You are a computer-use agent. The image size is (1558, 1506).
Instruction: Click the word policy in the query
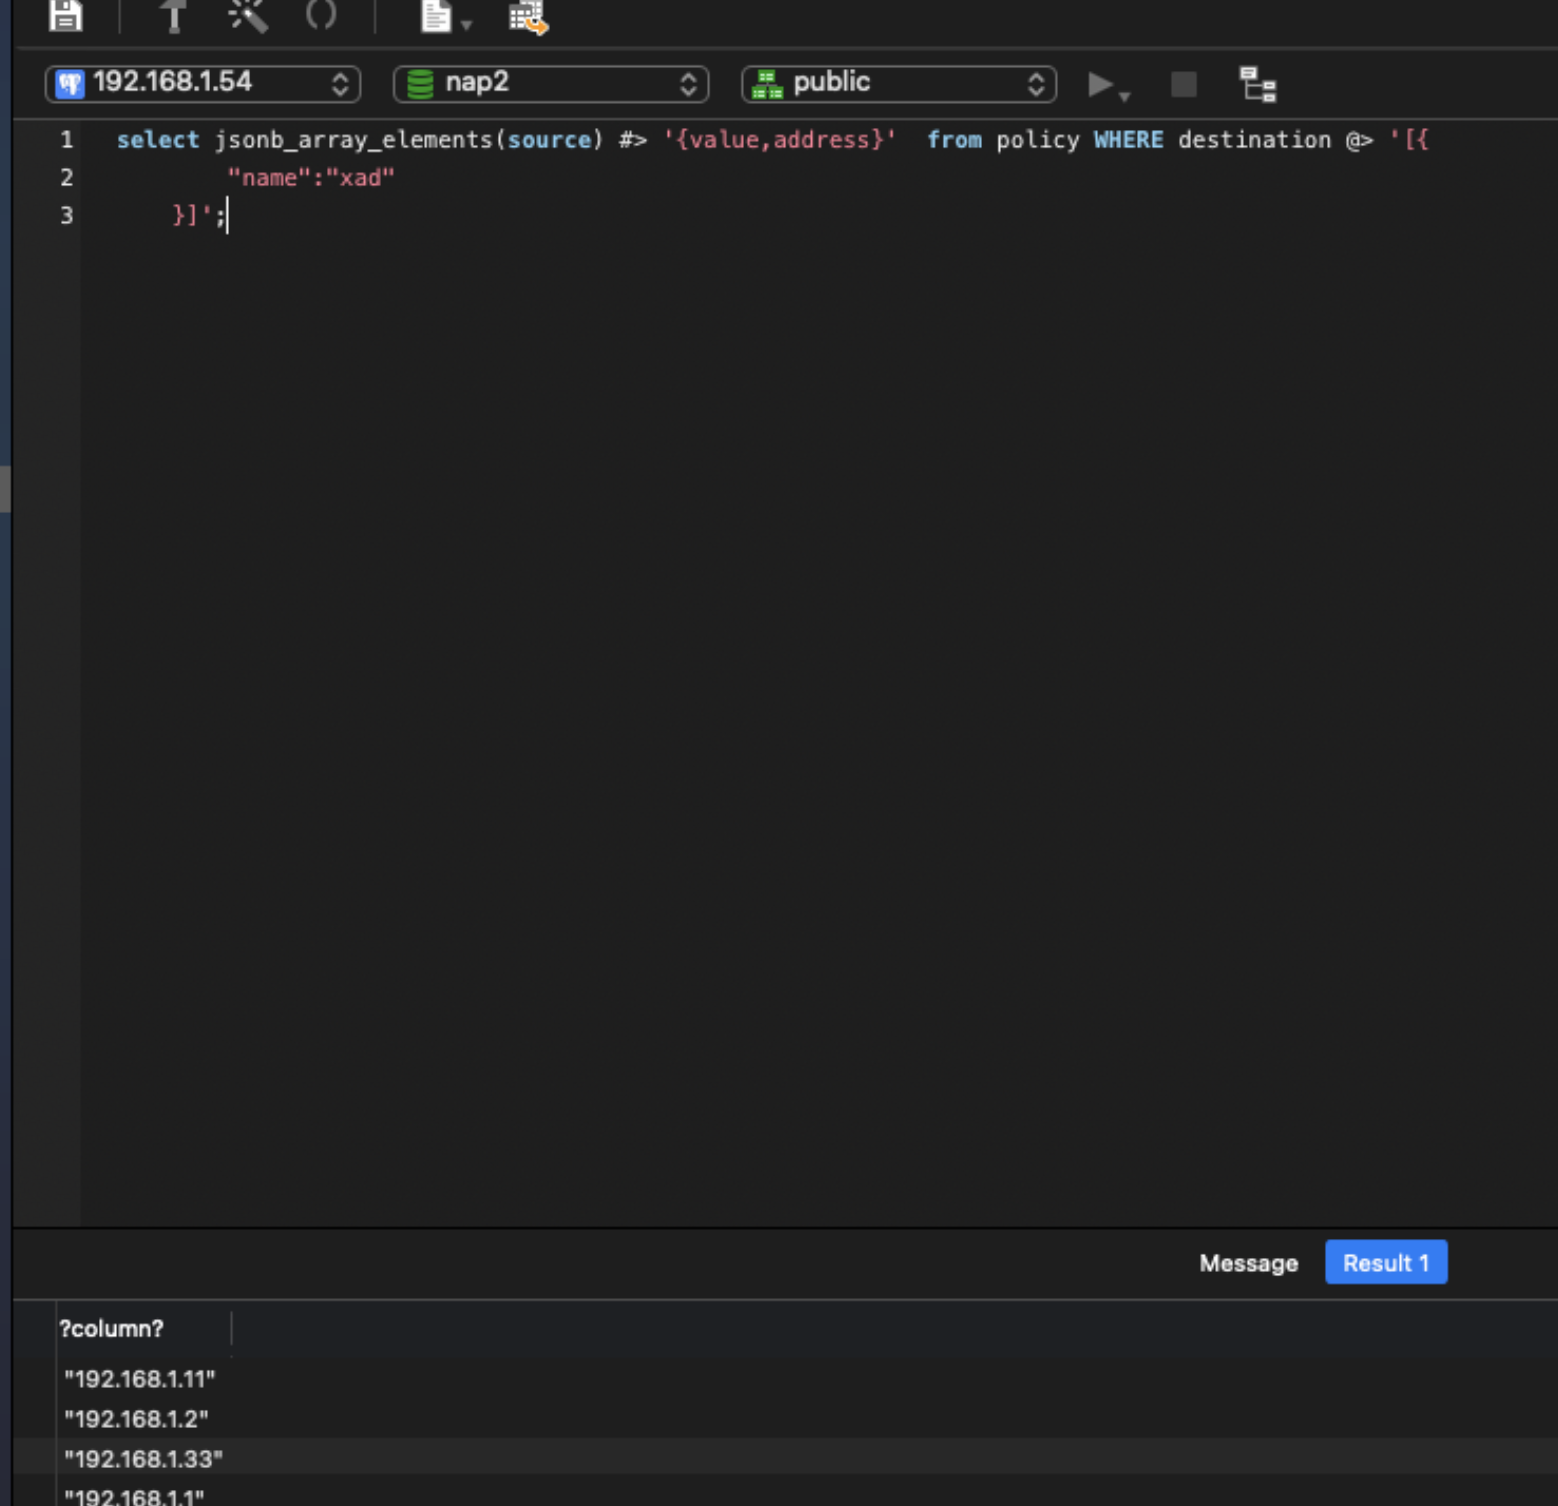tap(1037, 140)
